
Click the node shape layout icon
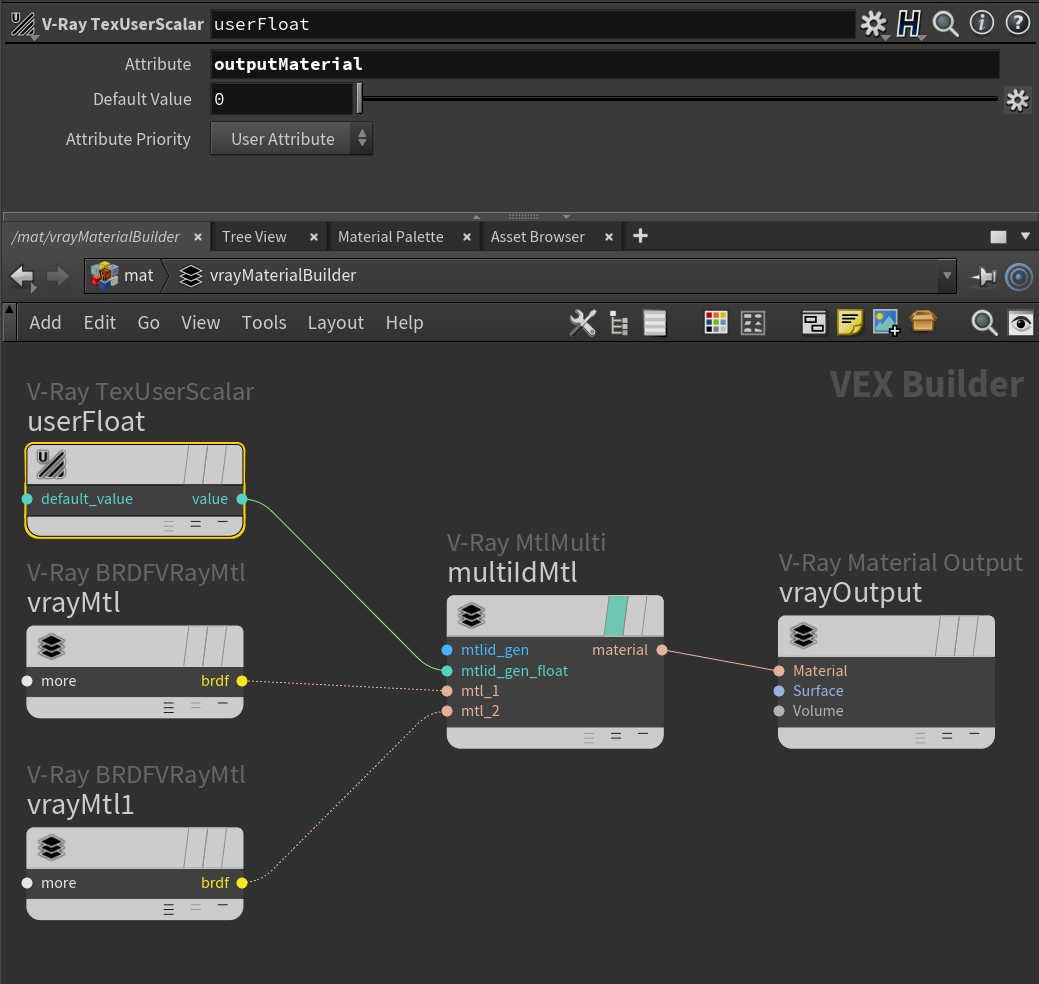pyautogui.click(x=753, y=323)
